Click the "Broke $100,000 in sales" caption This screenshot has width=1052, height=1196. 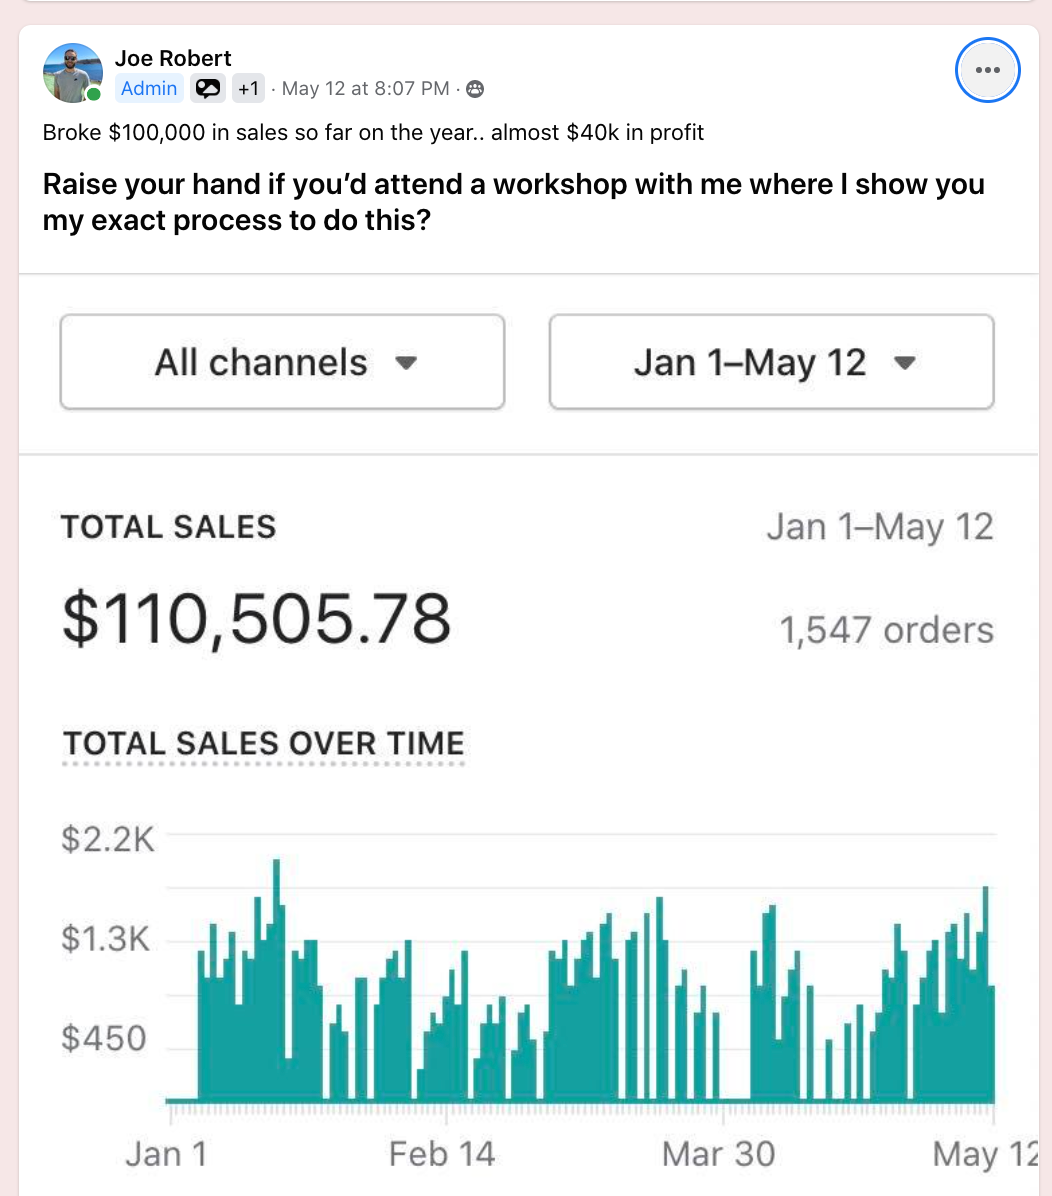pos(373,132)
